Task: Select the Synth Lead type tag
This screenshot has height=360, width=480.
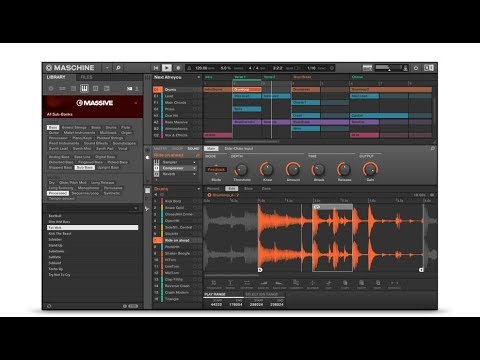Action: (58, 149)
